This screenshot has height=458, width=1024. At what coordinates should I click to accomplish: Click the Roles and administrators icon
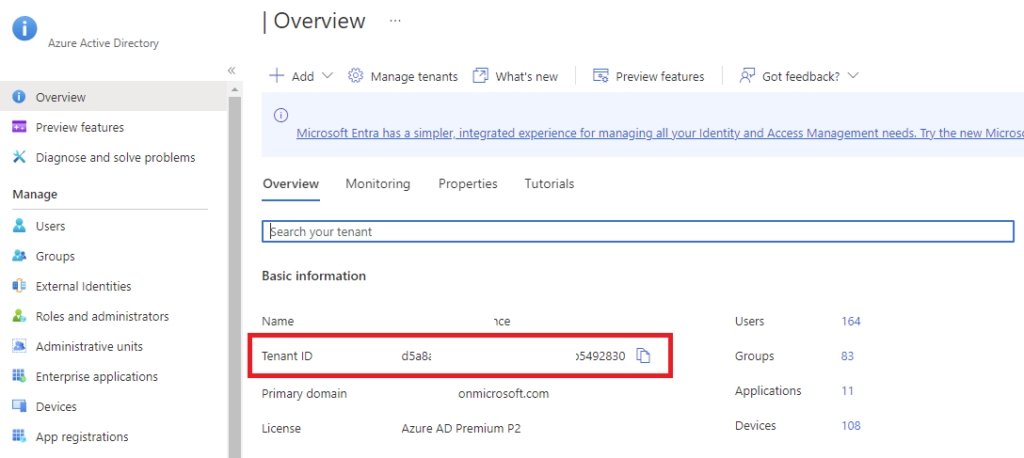19,316
